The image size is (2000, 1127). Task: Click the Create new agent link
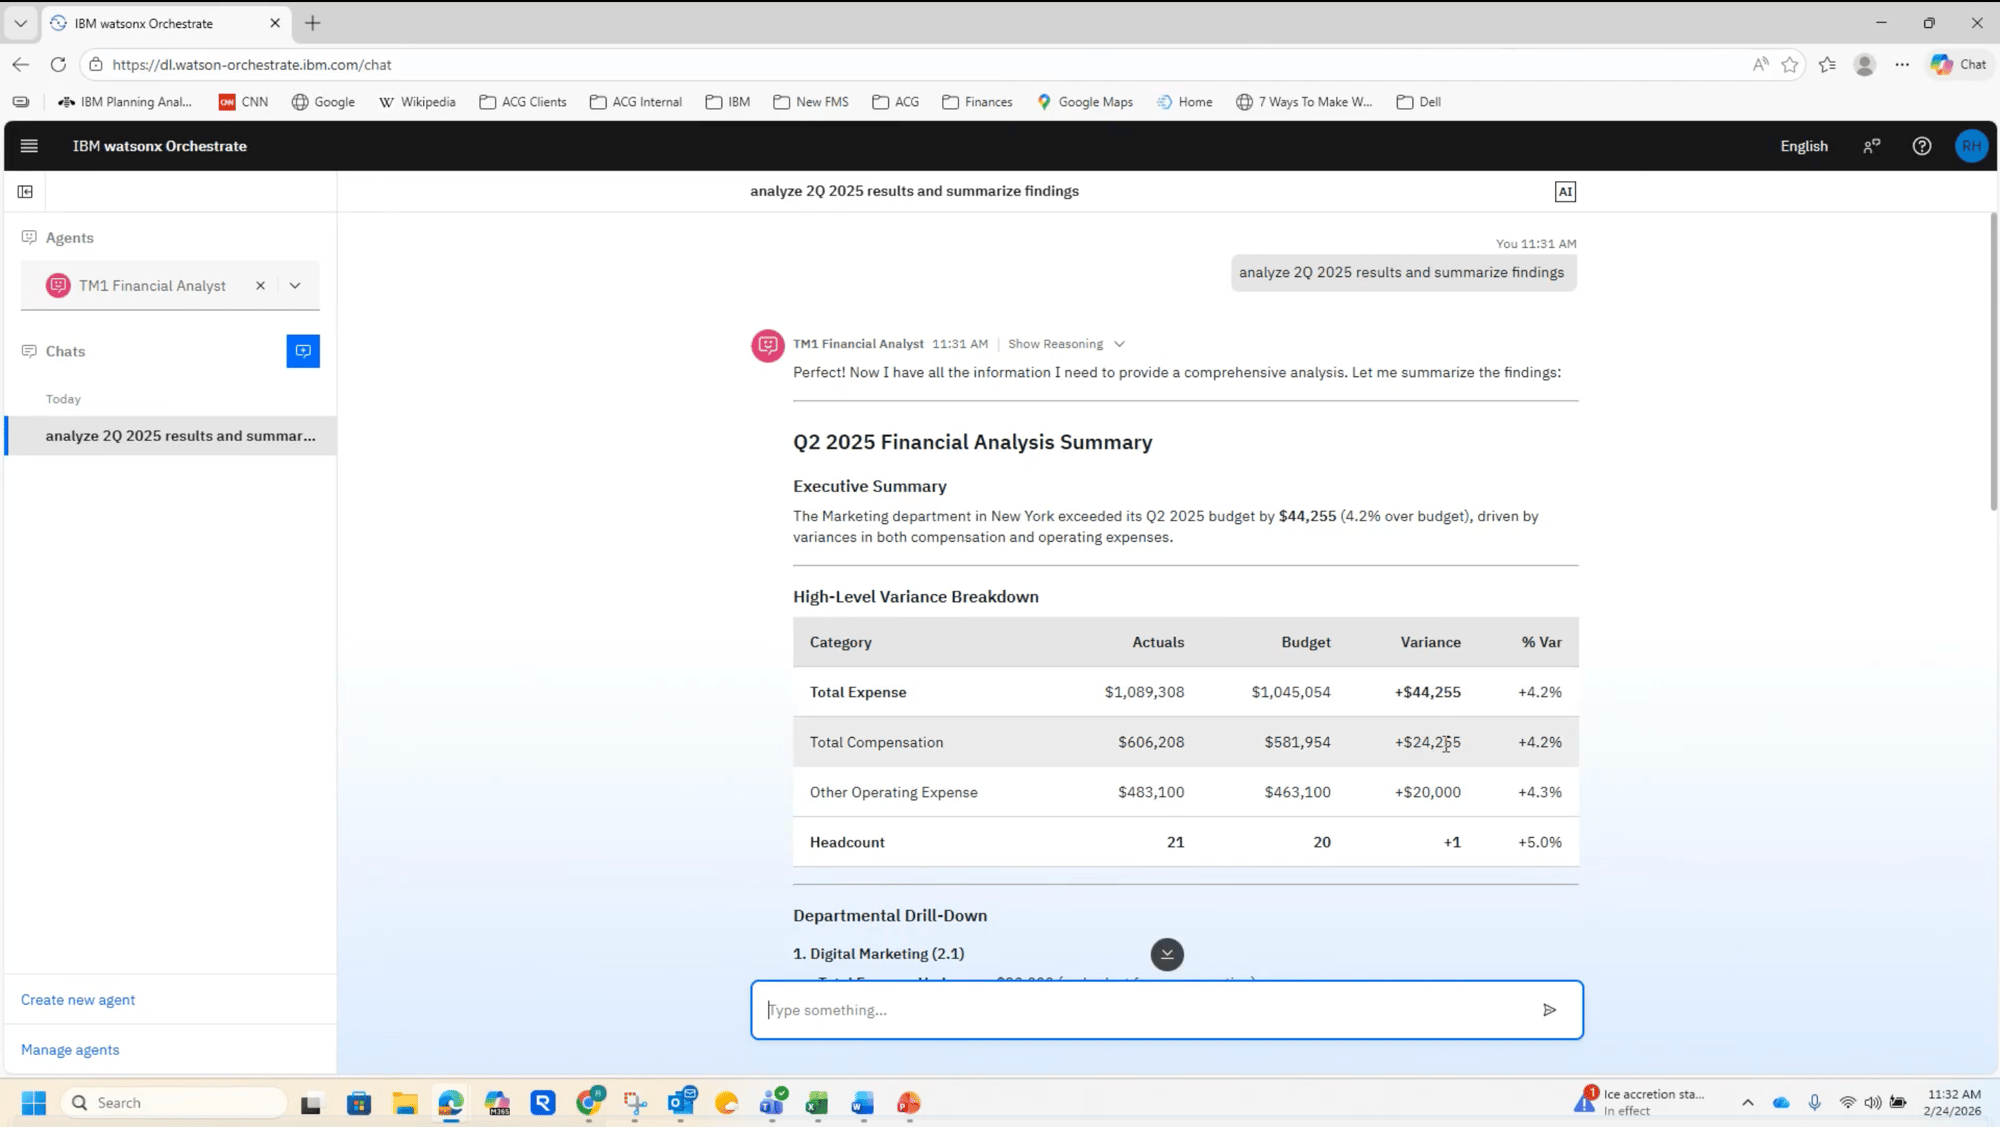click(78, 999)
